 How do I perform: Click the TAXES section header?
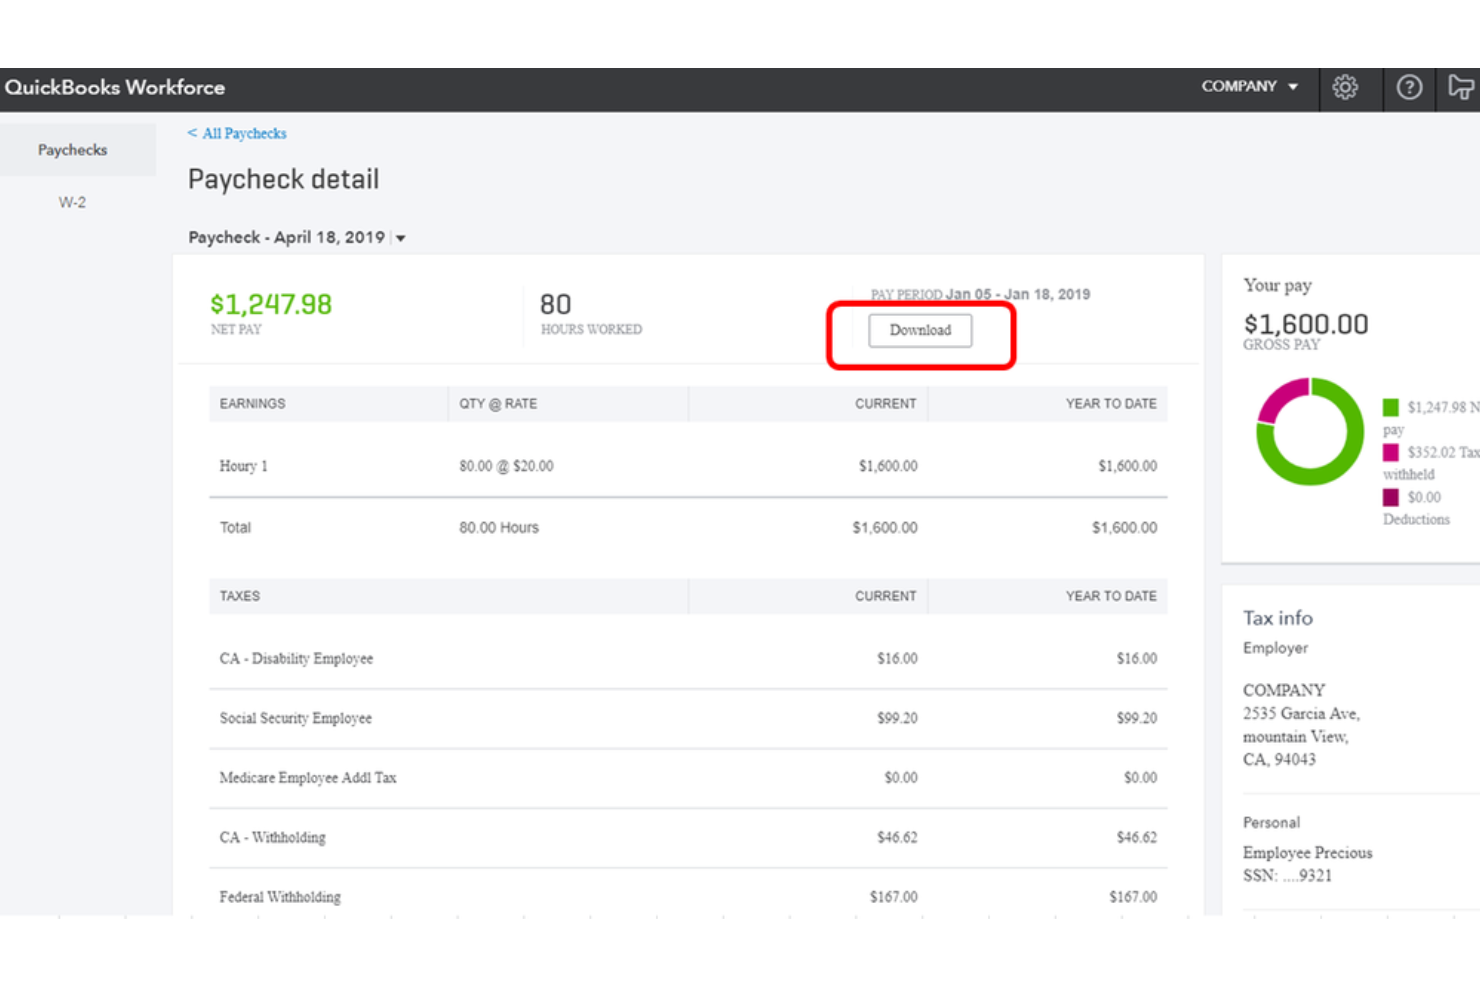(x=239, y=596)
